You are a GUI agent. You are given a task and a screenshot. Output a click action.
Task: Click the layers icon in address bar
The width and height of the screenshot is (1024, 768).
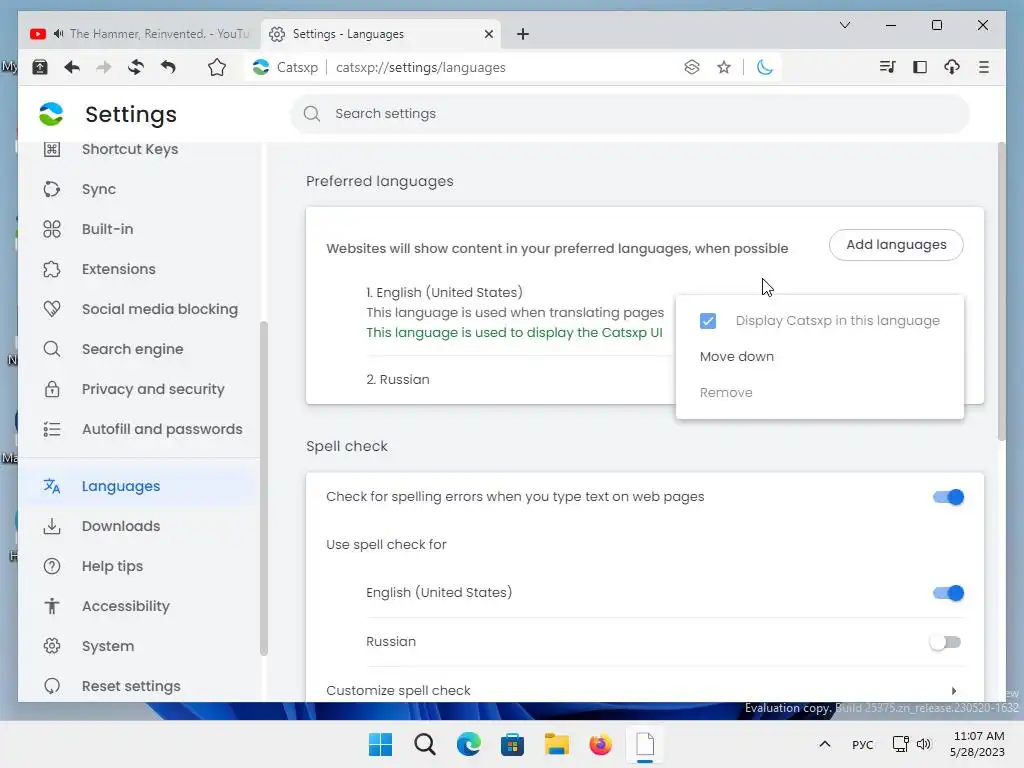[692, 67]
